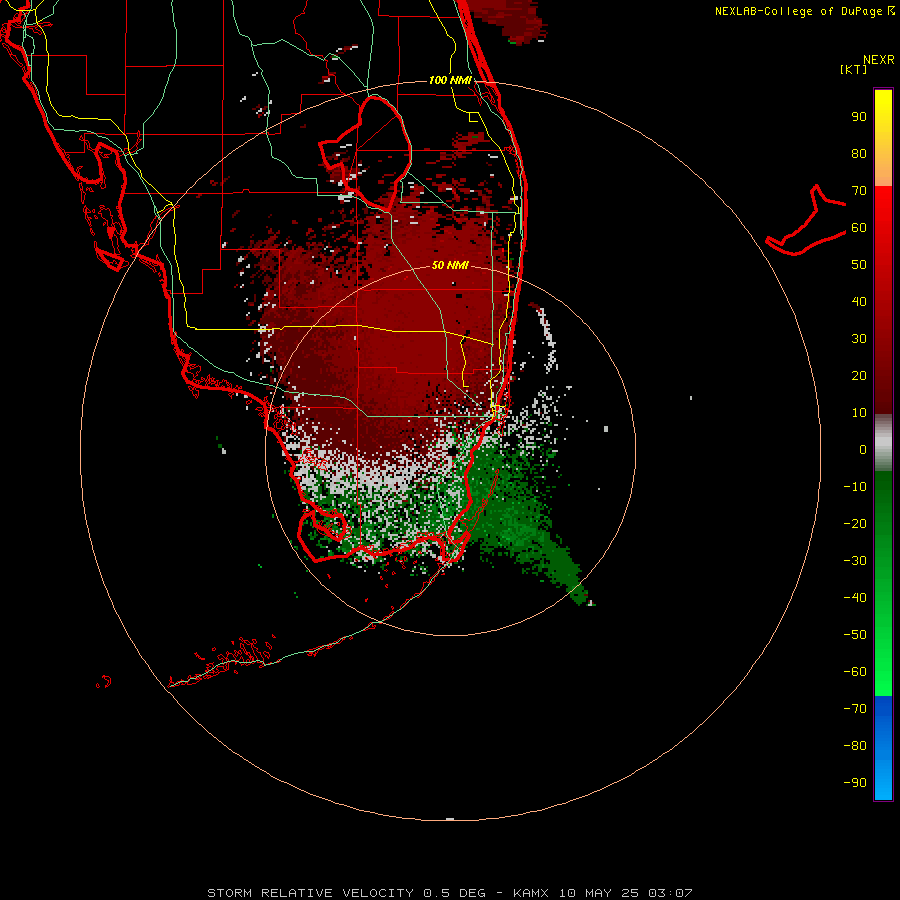Click the KAMX station identifier in caption
900x900 pixels.
coord(531,893)
